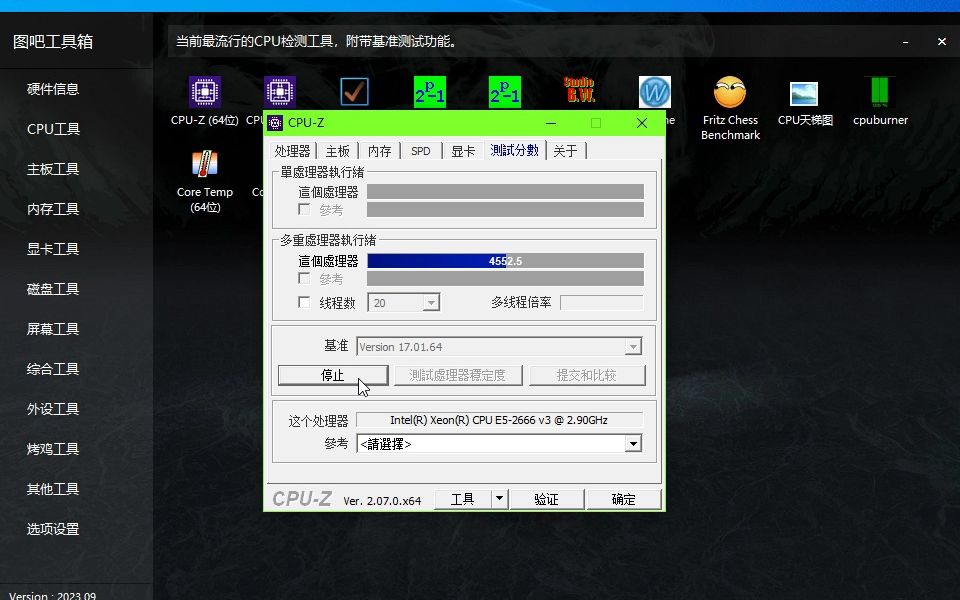Image resolution: width=960 pixels, height=600 pixels.
Task: Click the 停止 button
Action: point(333,375)
